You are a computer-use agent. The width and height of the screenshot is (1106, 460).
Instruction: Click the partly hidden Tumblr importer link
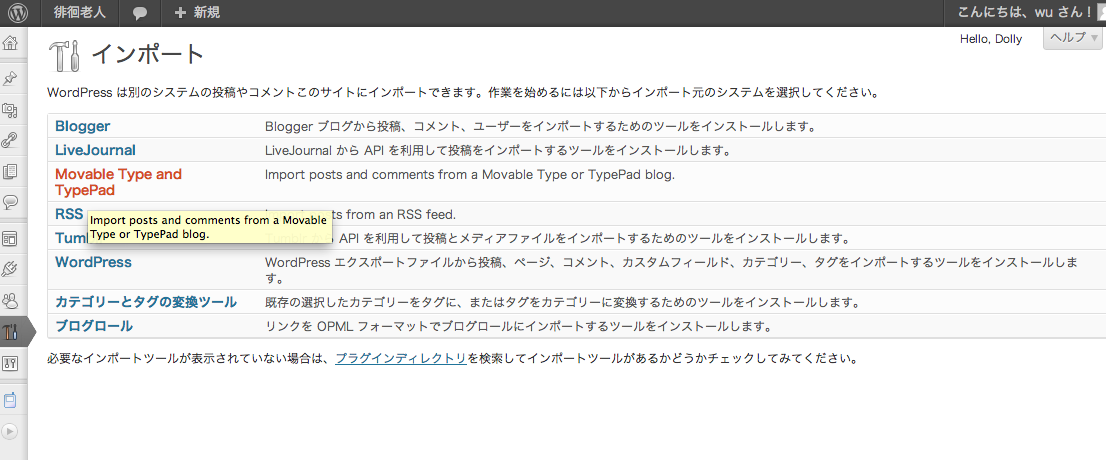[71, 238]
